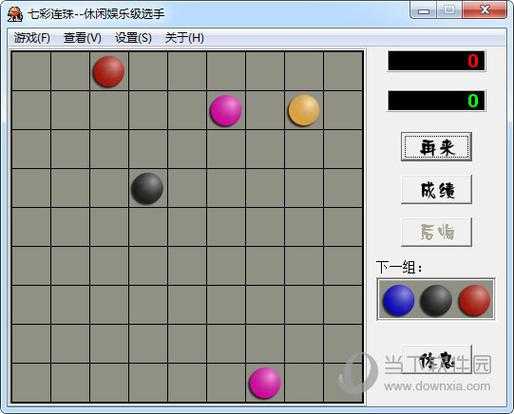
Task: Select the red ball on the board
Action: point(109,71)
